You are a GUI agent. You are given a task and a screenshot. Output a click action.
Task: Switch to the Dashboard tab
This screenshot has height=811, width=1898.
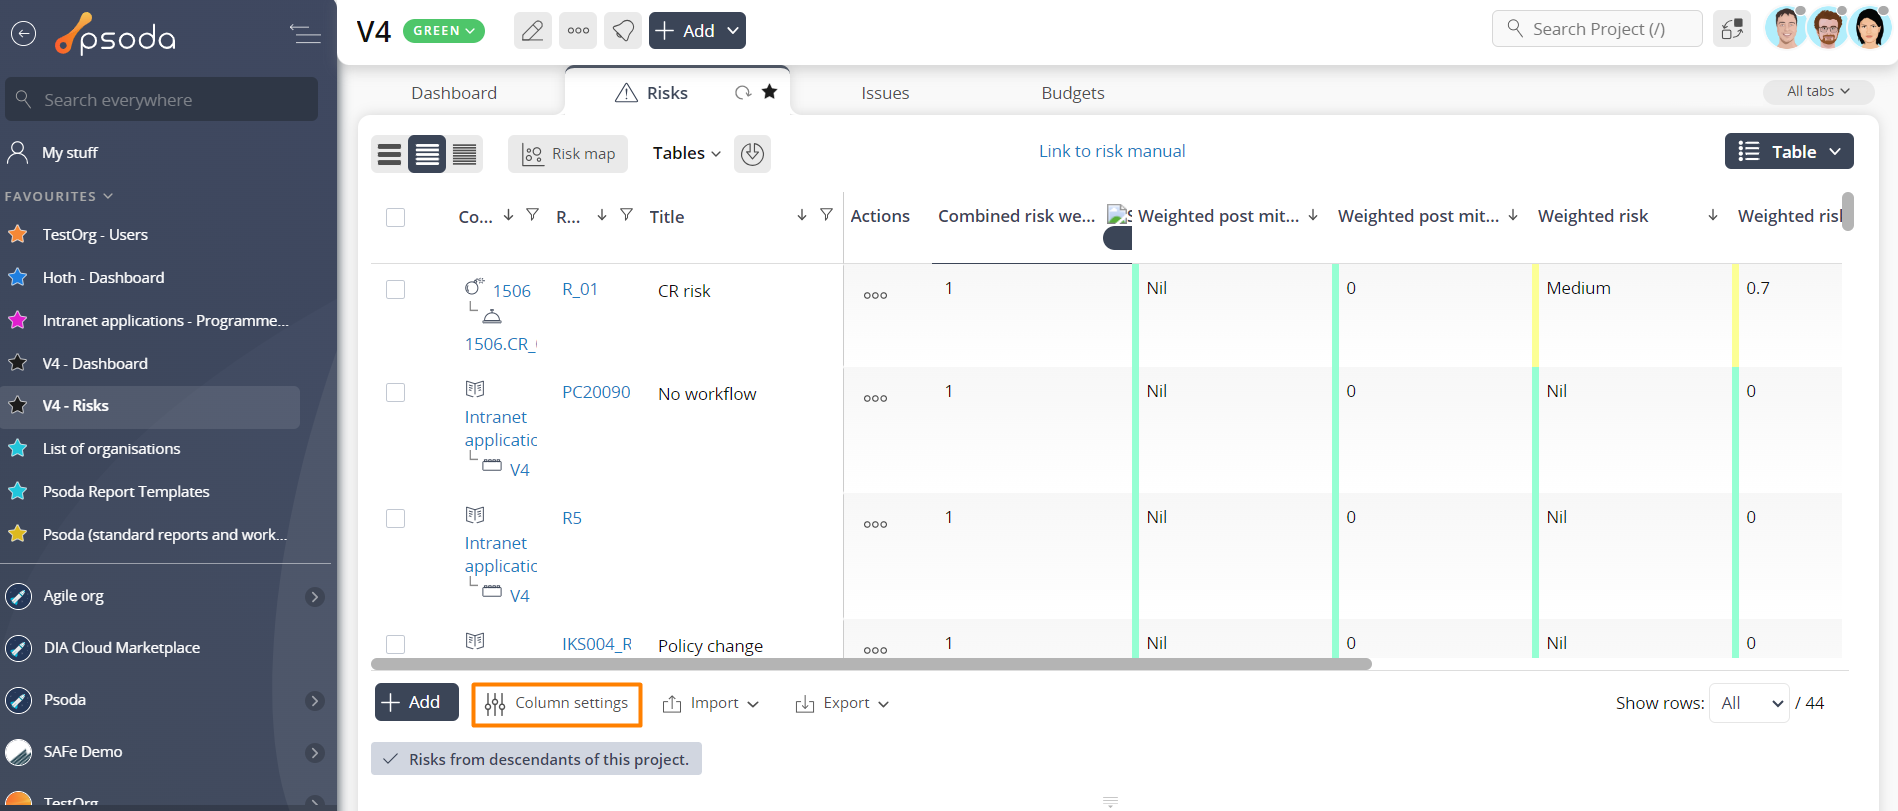pyautogui.click(x=454, y=93)
